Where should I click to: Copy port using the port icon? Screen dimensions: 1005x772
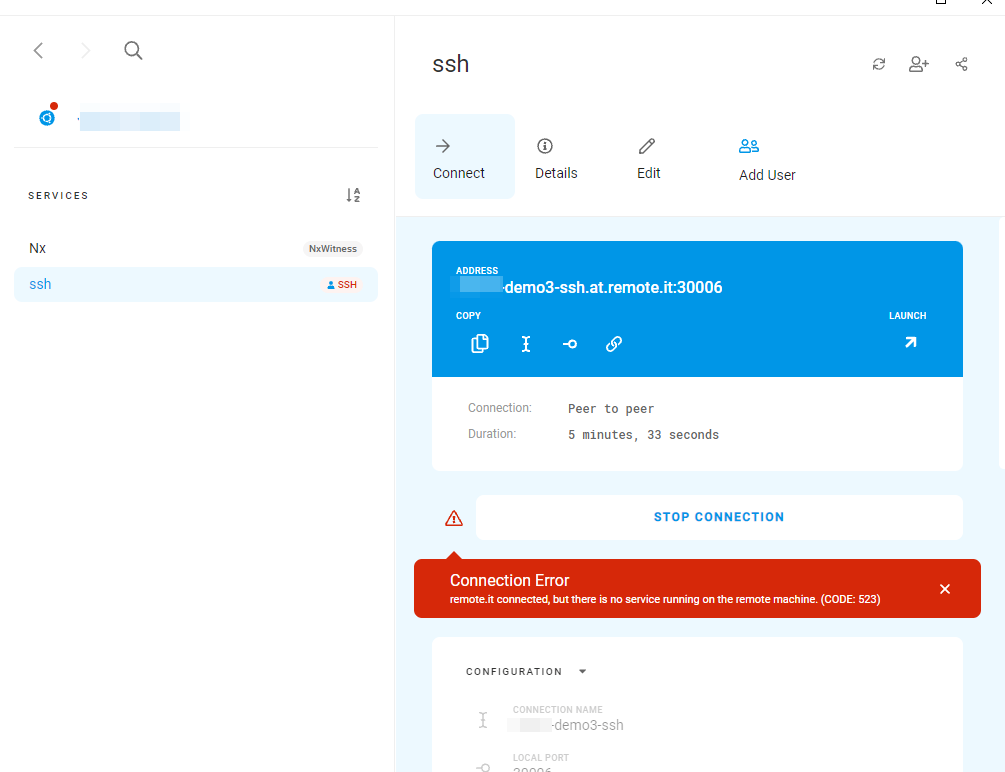click(570, 344)
